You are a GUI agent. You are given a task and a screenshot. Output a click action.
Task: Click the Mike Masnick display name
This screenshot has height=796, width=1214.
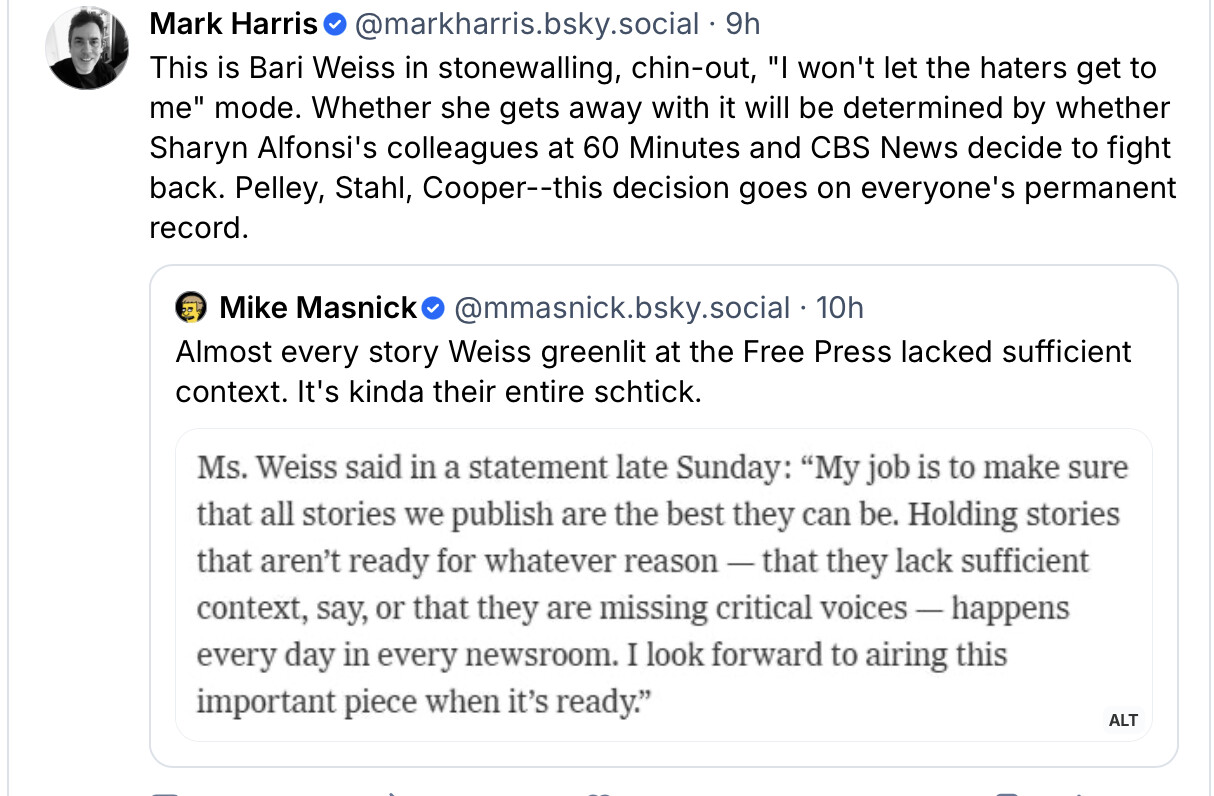pyautogui.click(x=317, y=308)
